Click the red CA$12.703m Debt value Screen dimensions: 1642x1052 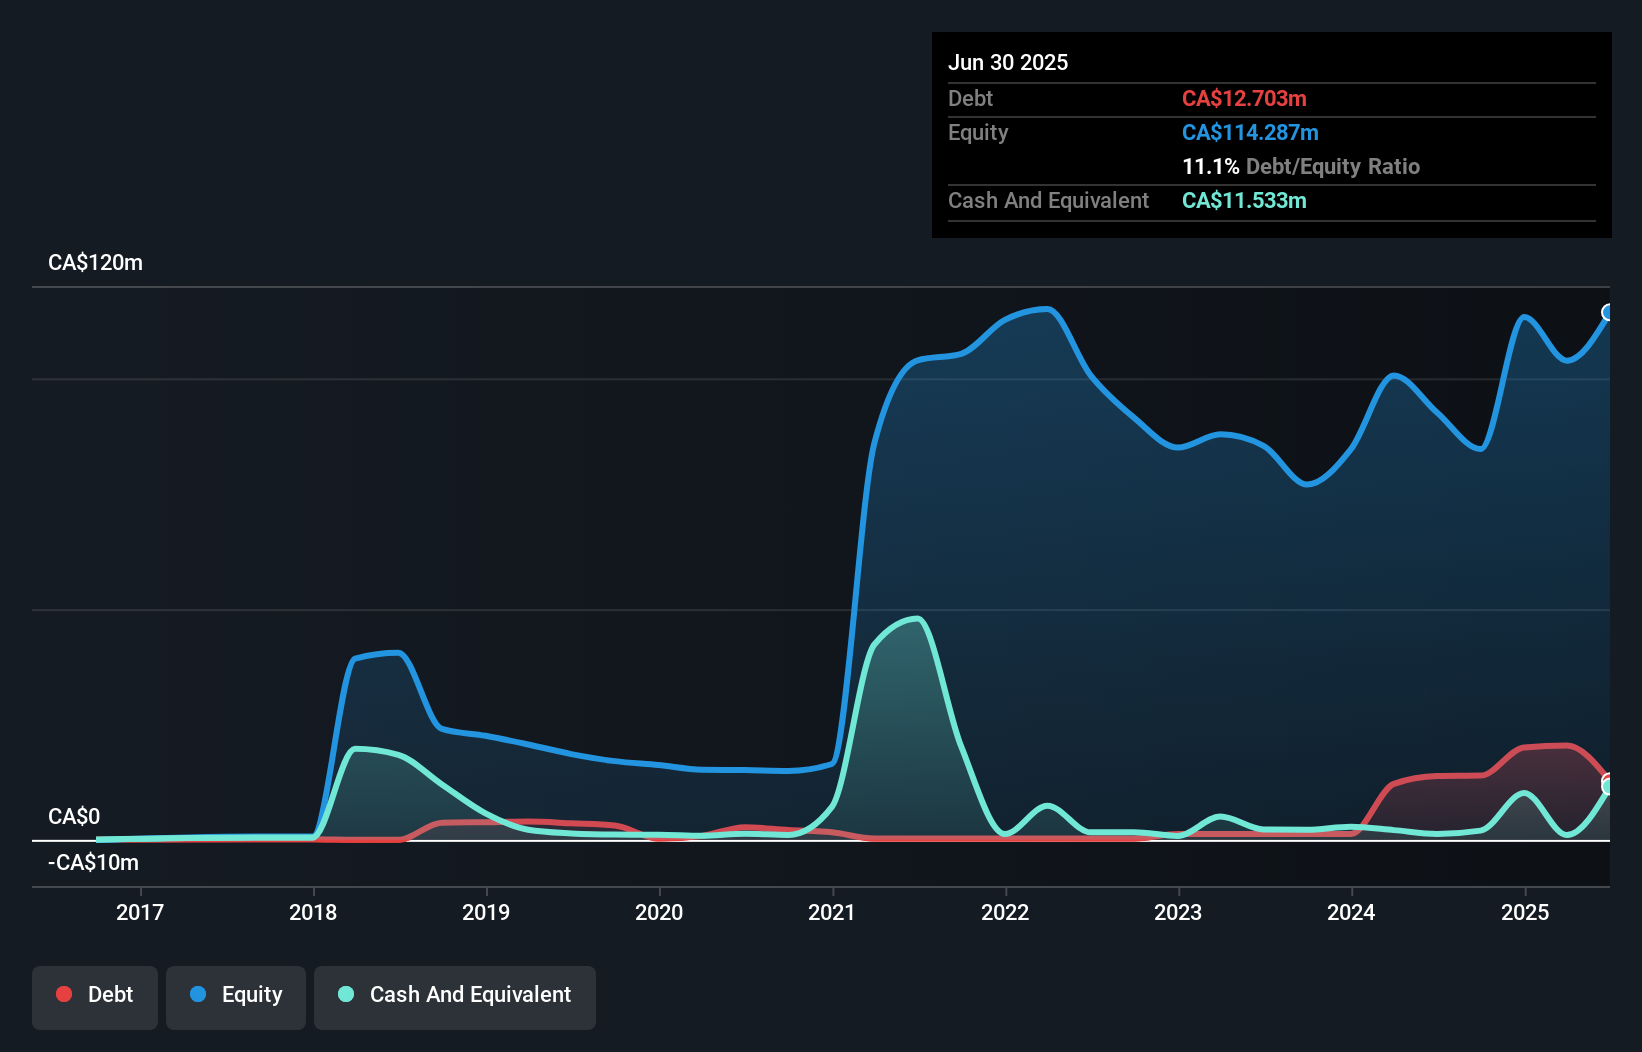tap(1244, 98)
